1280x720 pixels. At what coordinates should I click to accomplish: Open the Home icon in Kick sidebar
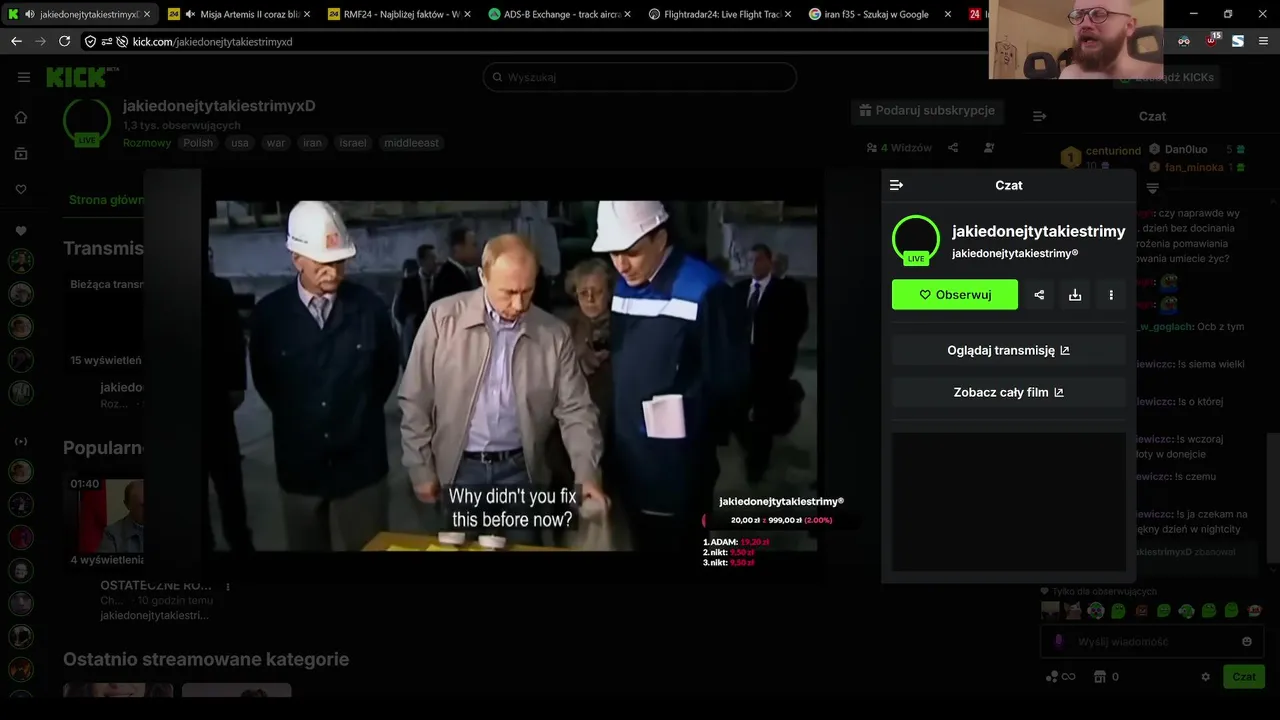[21, 117]
